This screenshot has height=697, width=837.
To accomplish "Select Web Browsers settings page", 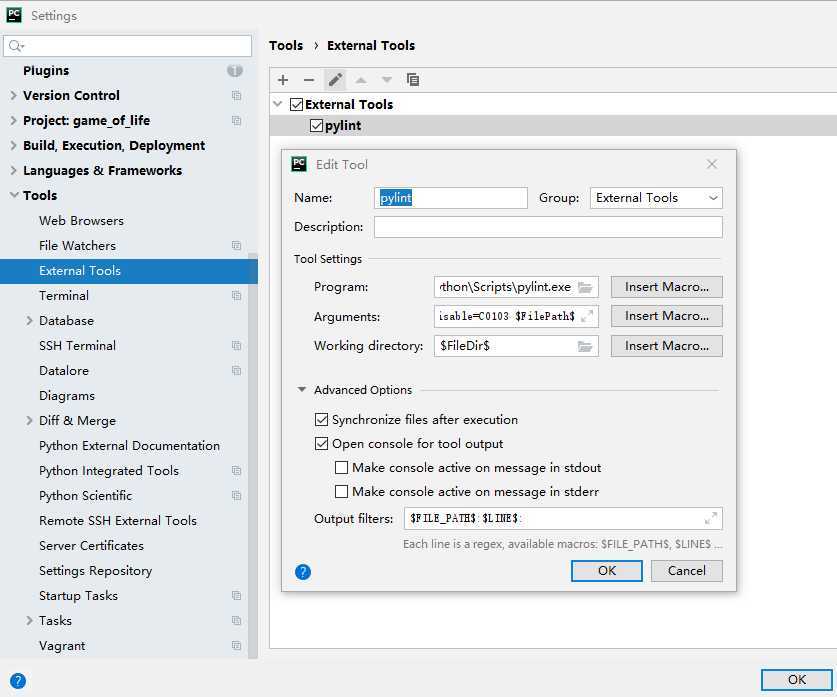I will [81, 220].
